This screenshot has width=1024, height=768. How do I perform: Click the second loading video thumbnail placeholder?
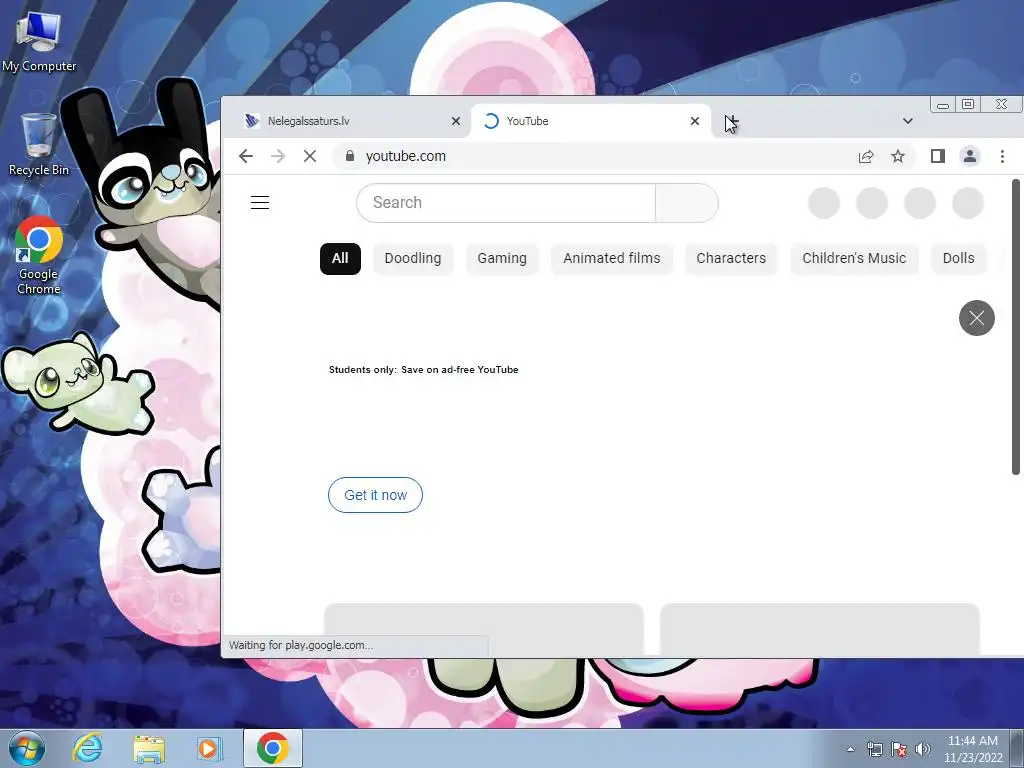tap(820, 630)
